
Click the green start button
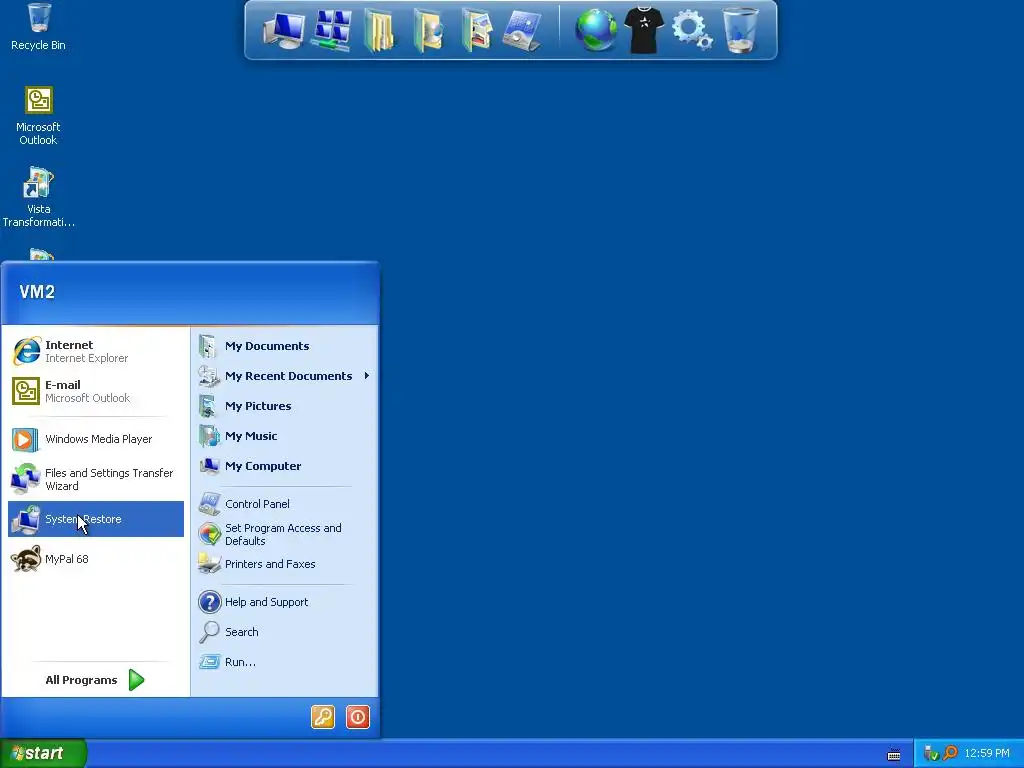point(43,754)
